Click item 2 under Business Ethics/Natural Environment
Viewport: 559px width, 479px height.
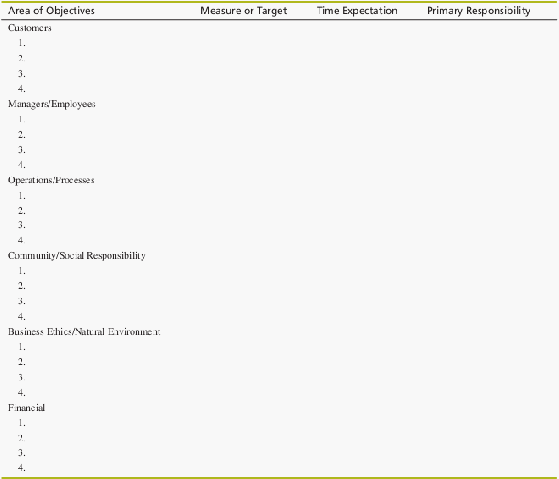(x=22, y=362)
